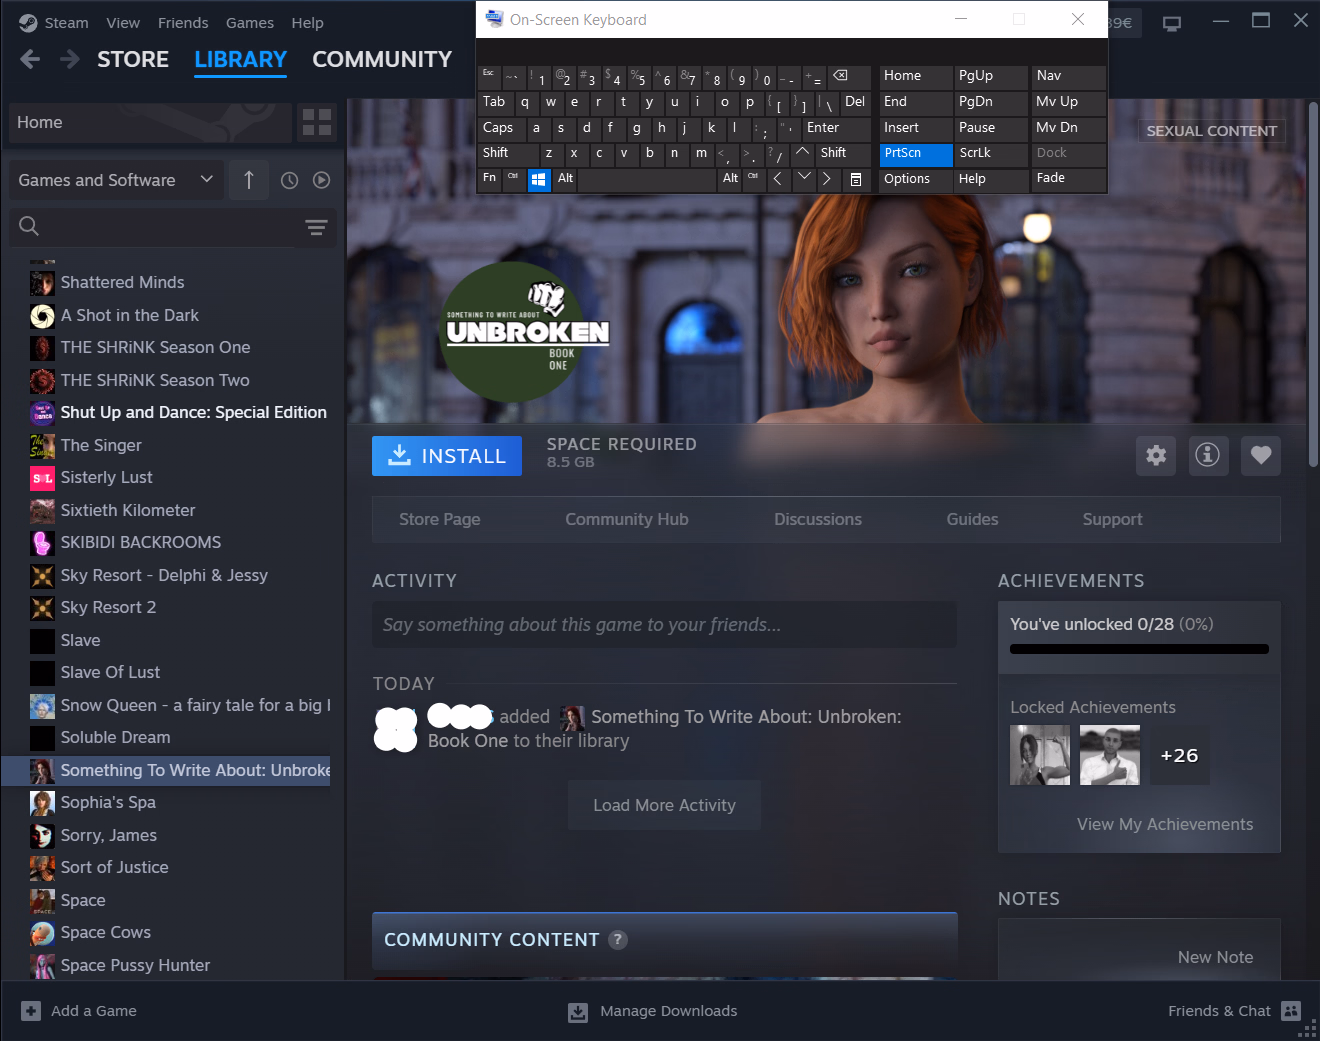Viewport: 1320px width, 1041px height.
Task: Switch to the STORE tab
Action: coord(133,60)
